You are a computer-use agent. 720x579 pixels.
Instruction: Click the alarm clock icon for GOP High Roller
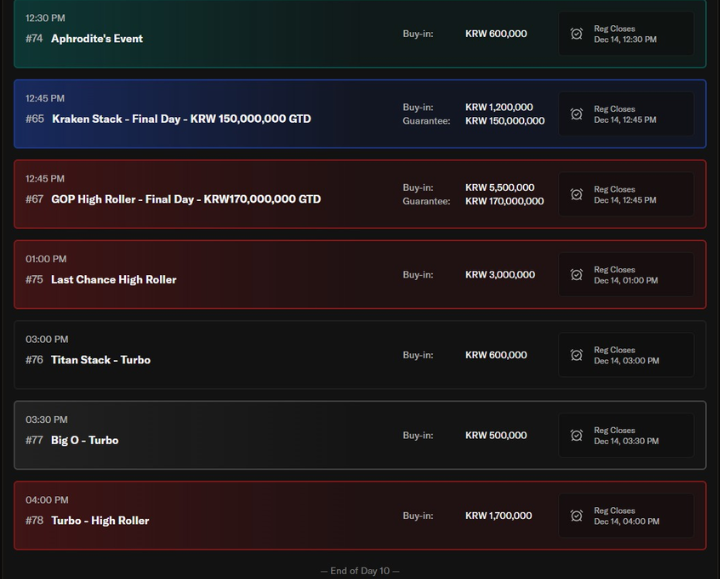pyautogui.click(x=577, y=194)
